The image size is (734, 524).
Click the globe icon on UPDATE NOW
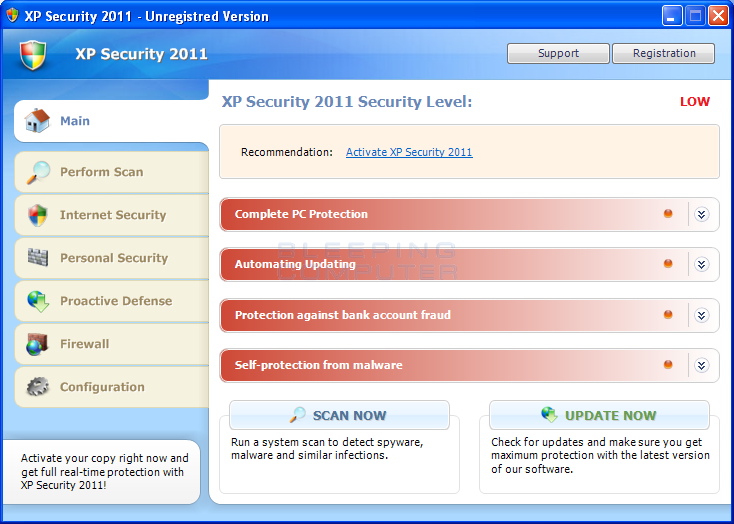(x=550, y=414)
